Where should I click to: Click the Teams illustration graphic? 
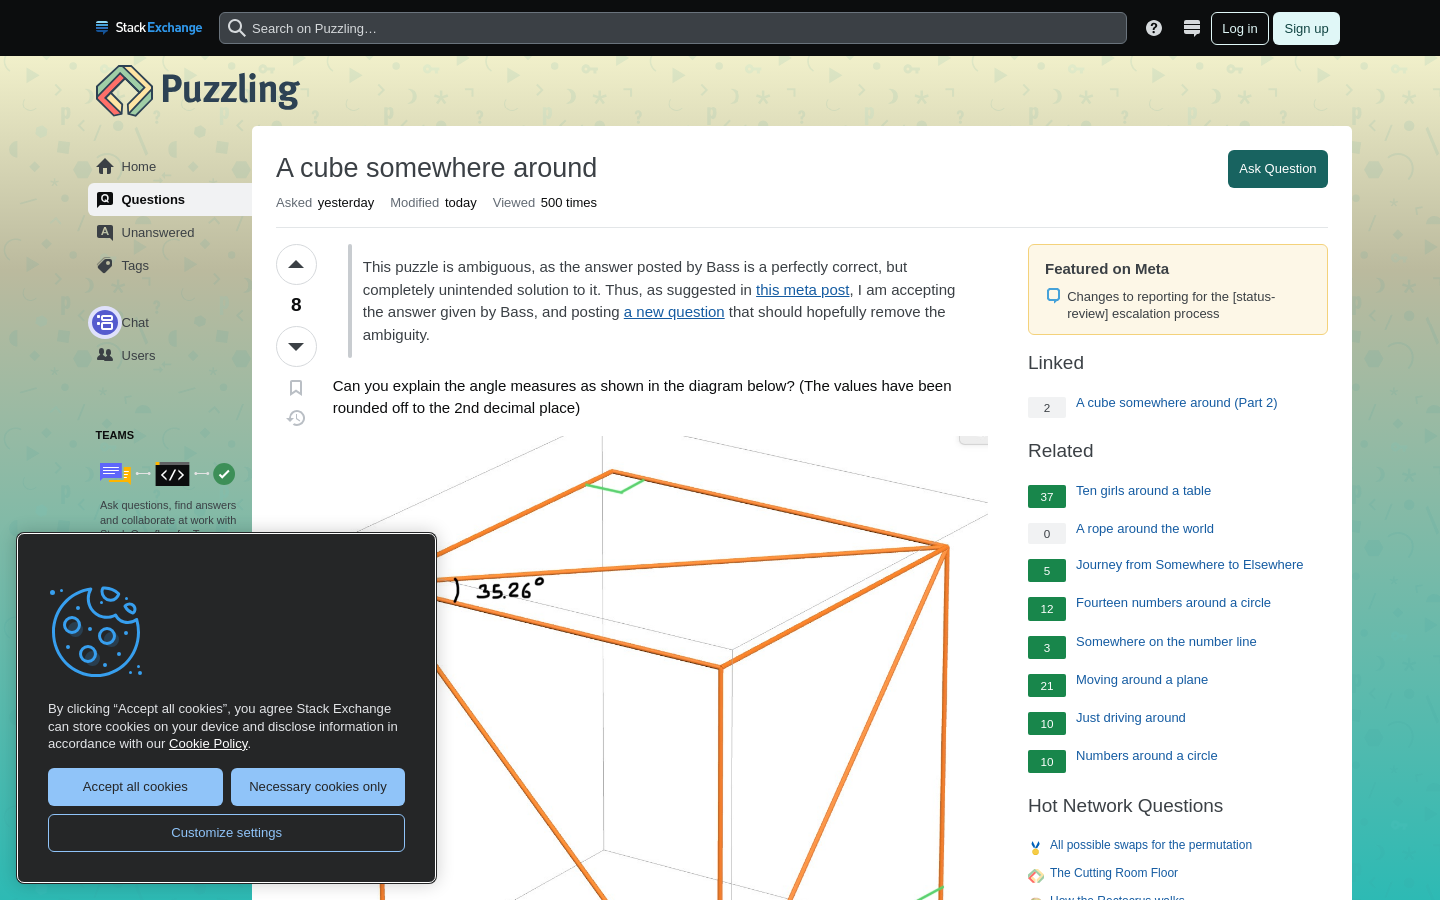pos(167,473)
